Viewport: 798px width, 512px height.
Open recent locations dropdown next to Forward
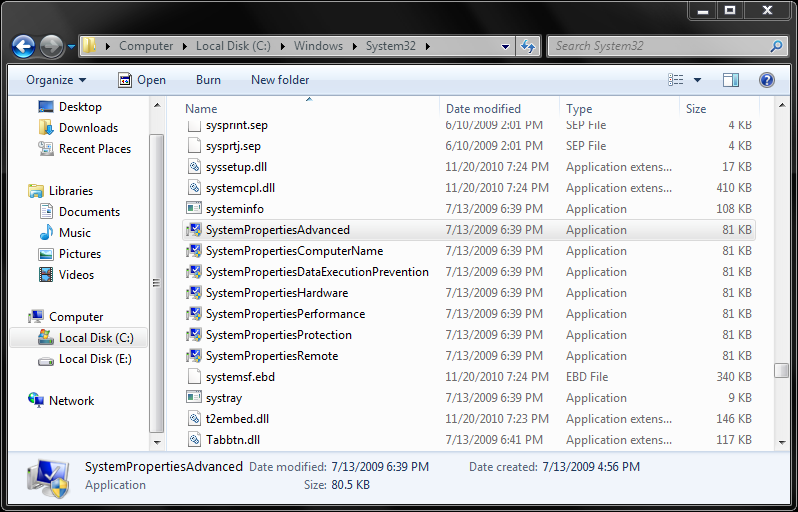click(x=71, y=47)
